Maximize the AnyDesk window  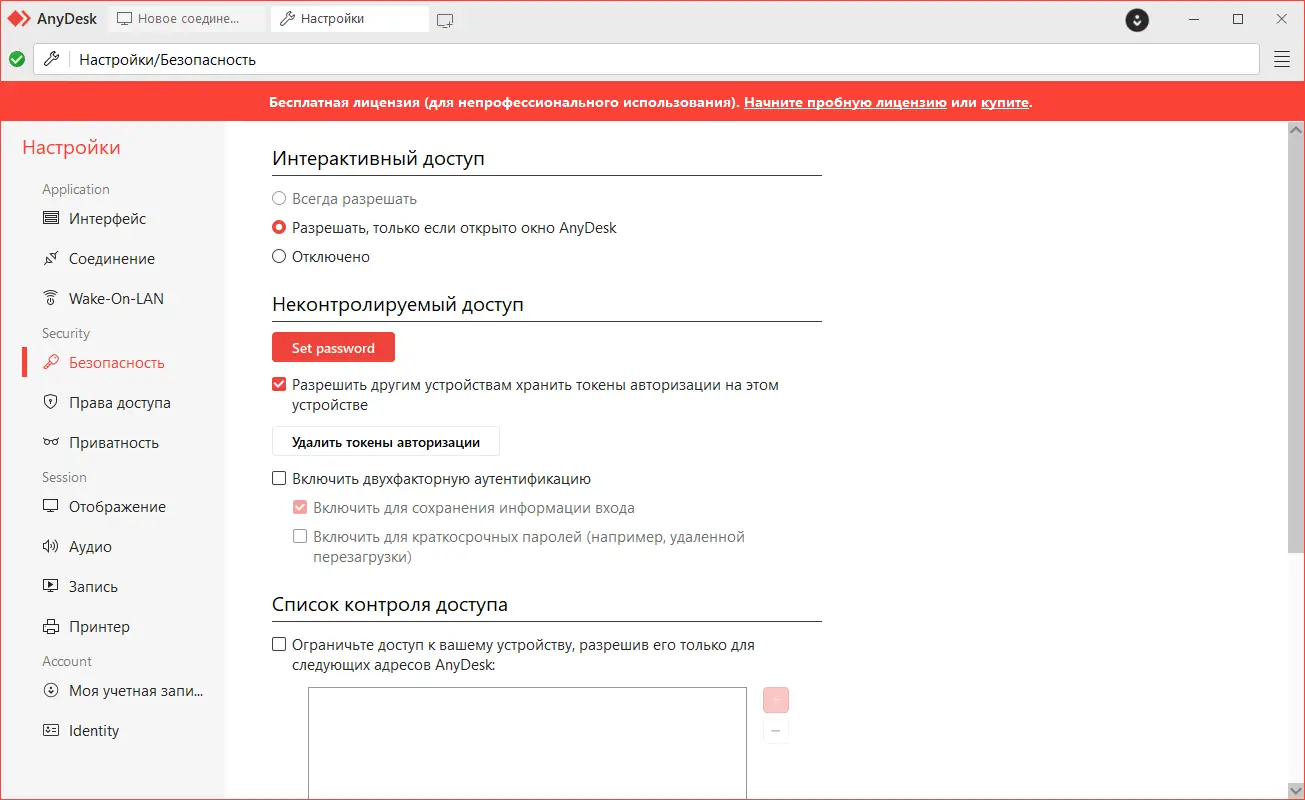click(1238, 19)
